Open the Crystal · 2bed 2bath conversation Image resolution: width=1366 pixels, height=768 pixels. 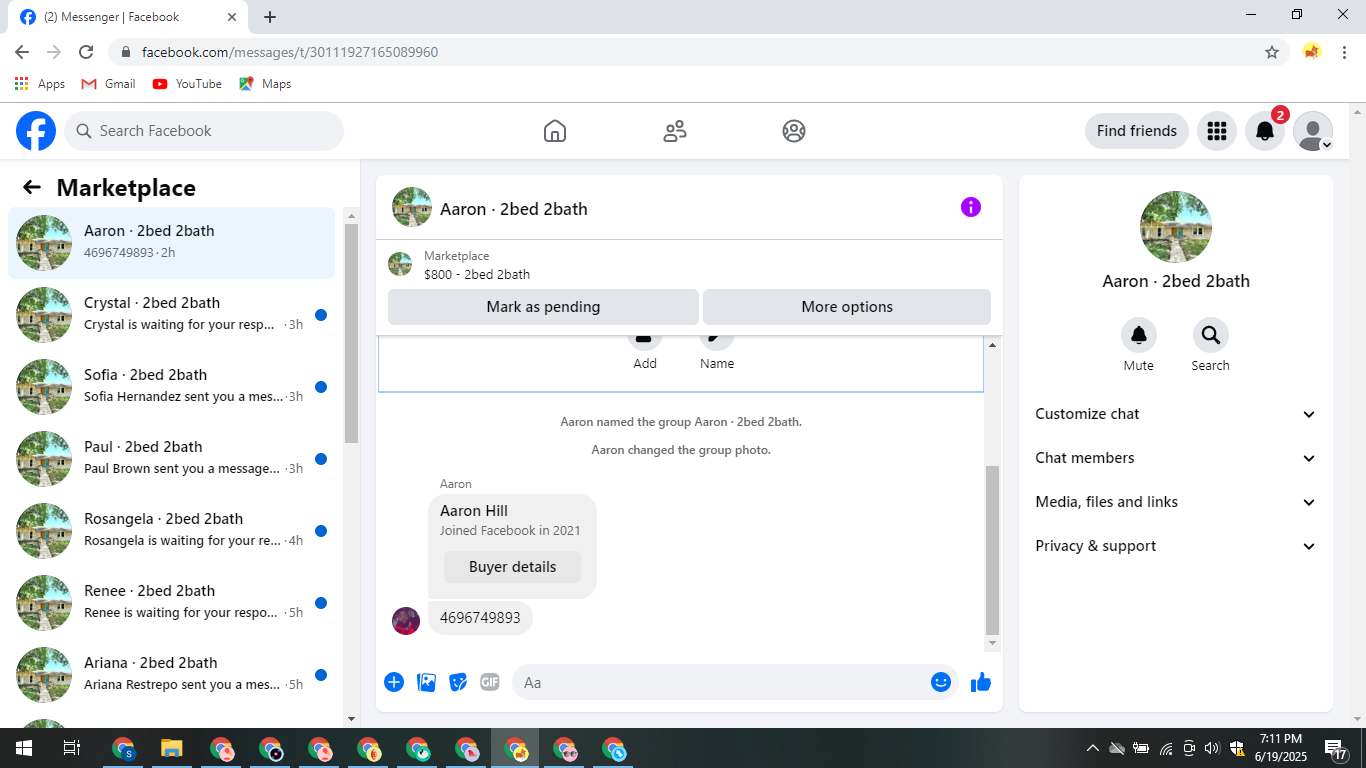171,315
